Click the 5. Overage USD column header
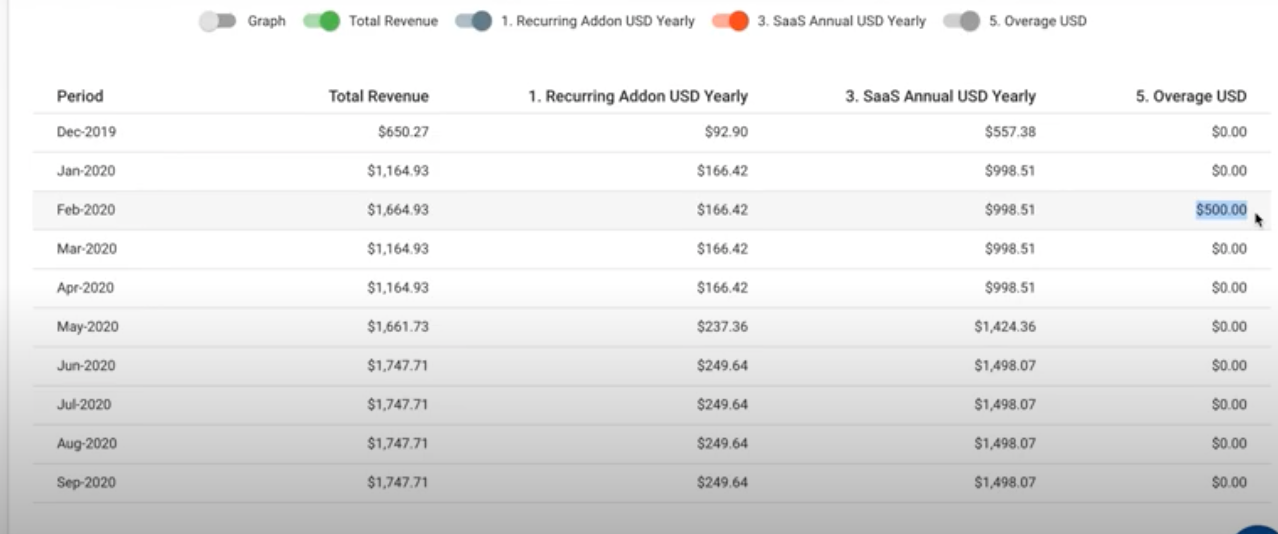 (x=1191, y=96)
